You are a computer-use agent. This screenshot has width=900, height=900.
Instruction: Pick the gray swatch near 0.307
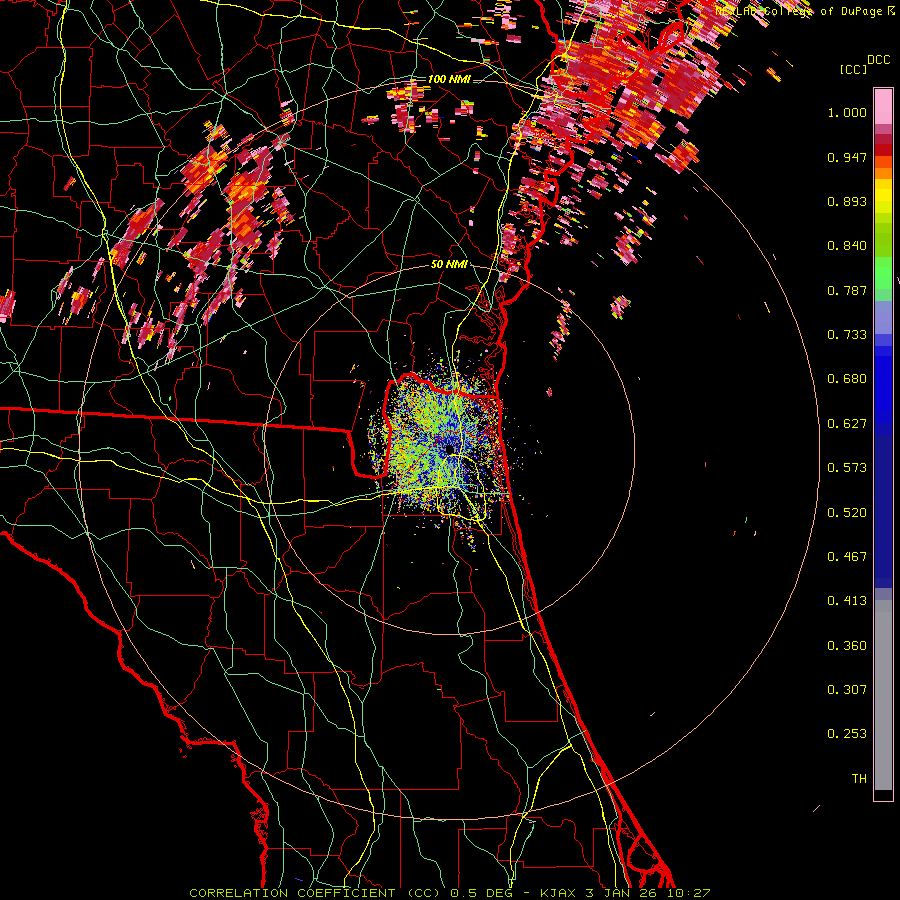pyautogui.click(x=883, y=695)
